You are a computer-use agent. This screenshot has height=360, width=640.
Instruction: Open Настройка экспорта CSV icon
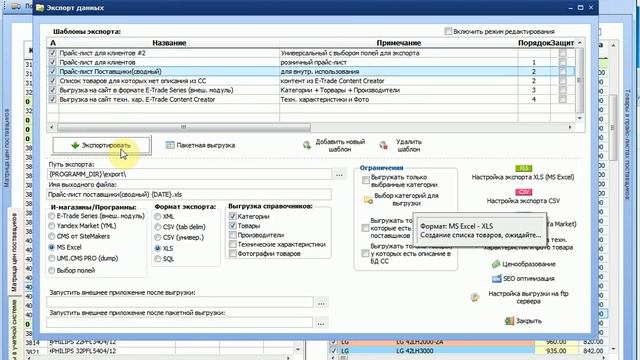coord(523,192)
